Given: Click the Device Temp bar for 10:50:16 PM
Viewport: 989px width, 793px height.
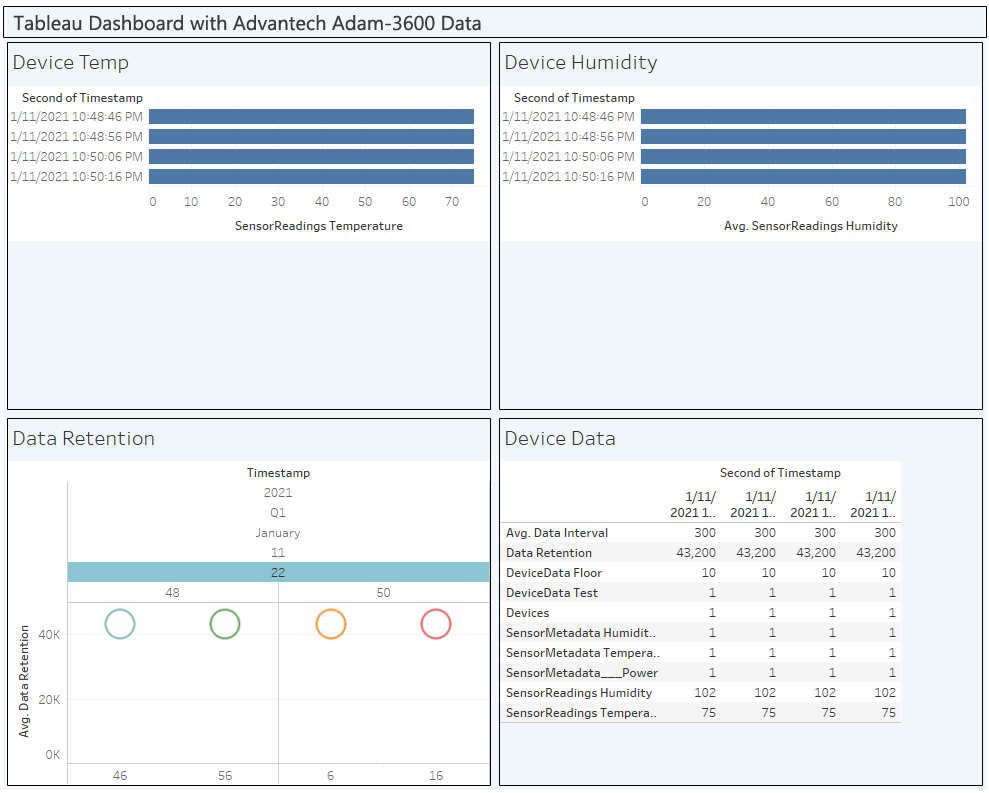Looking at the screenshot, I should click(312, 177).
